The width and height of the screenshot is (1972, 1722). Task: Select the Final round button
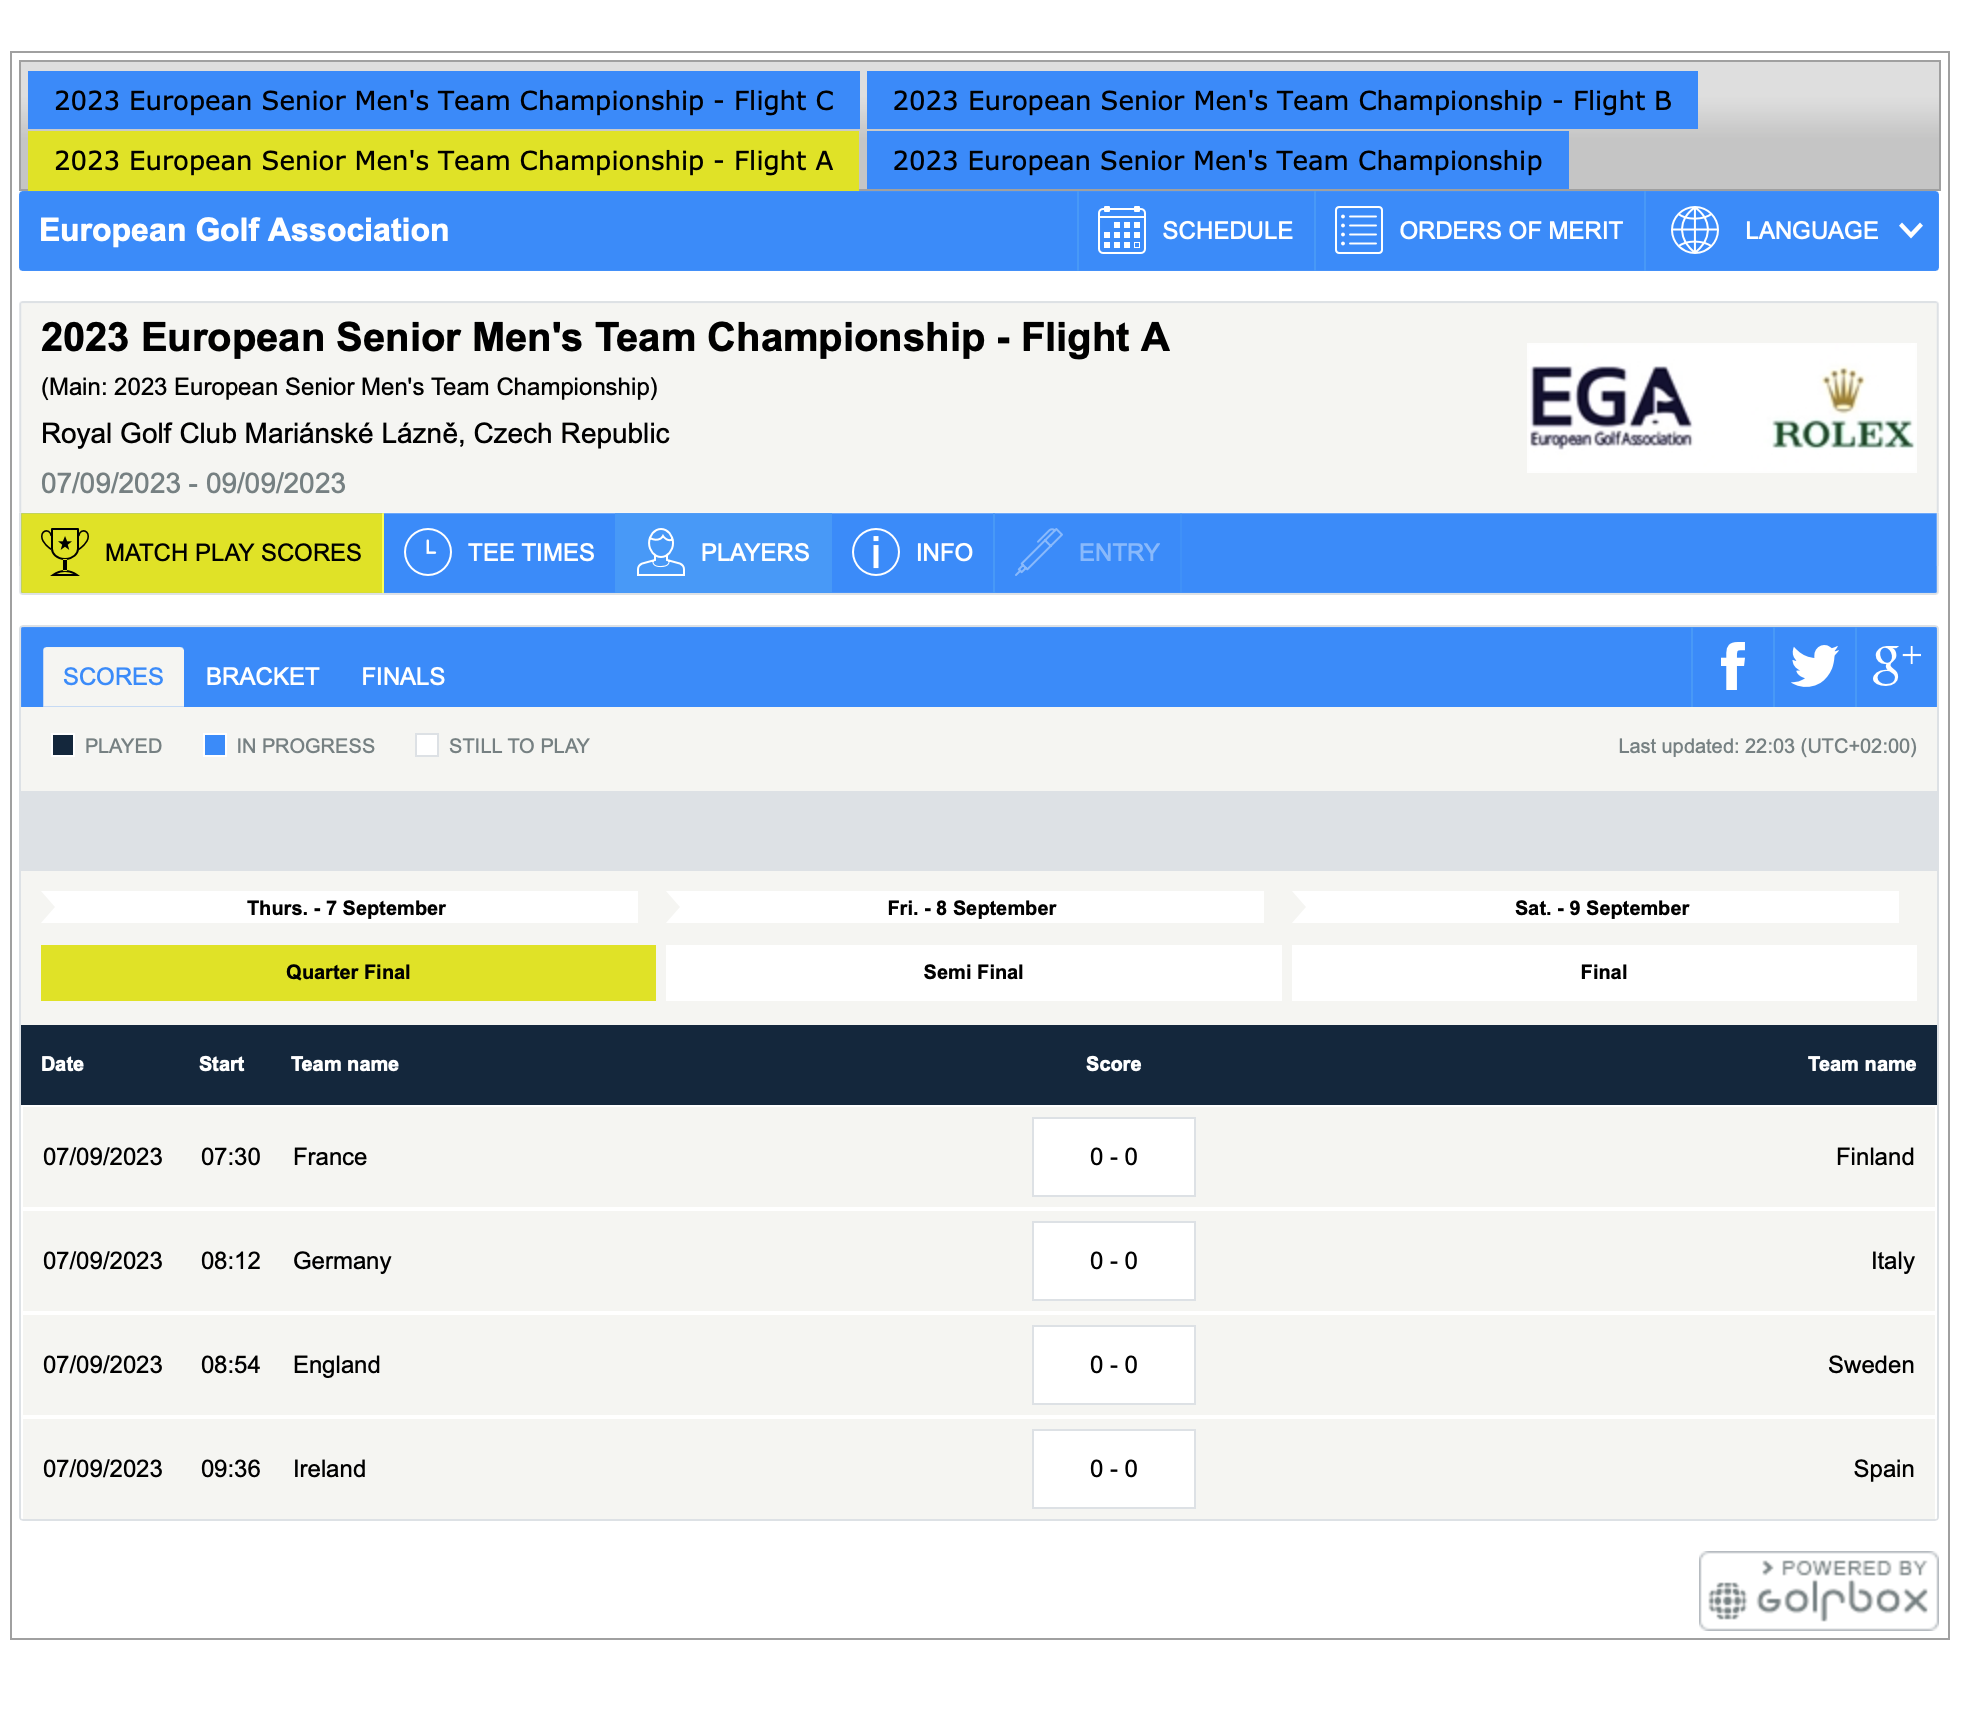click(1604, 973)
